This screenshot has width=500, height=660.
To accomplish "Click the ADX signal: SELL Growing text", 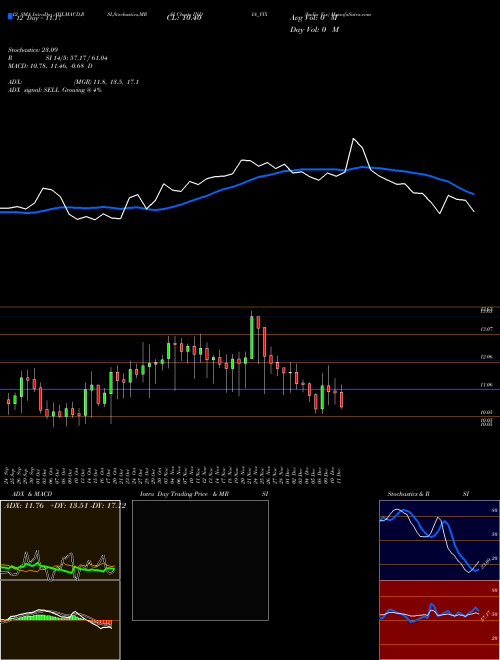I will (x=55, y=90).
